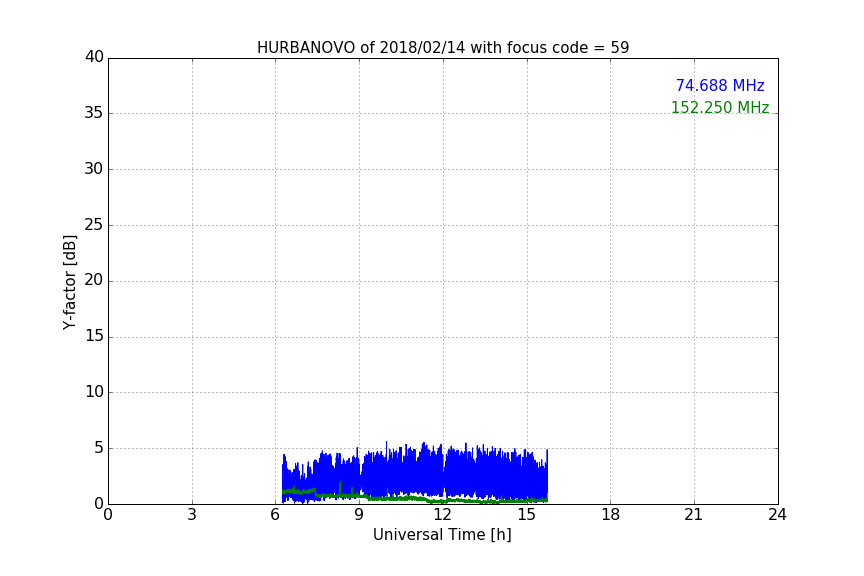
Task: Click y-axis tick label '35'
Action: 94,113
